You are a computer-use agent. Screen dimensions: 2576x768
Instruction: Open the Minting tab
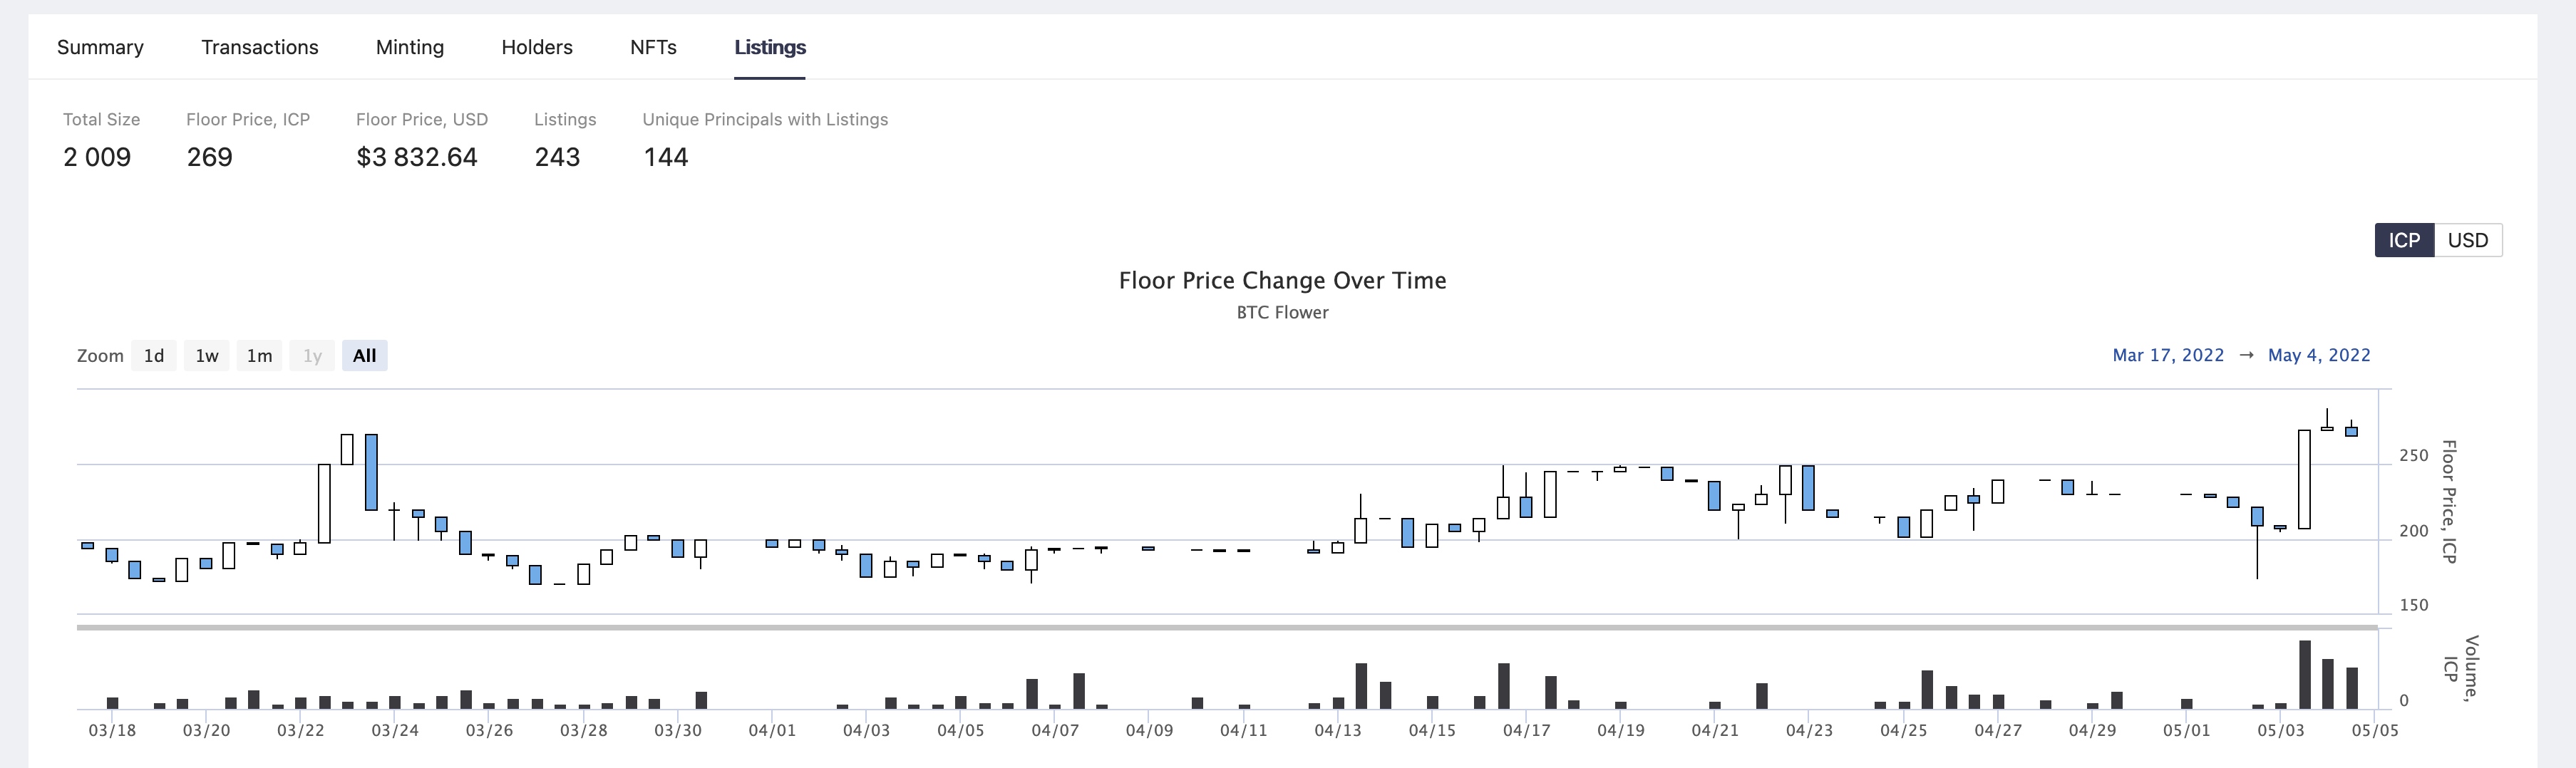(x=409, y=47)
